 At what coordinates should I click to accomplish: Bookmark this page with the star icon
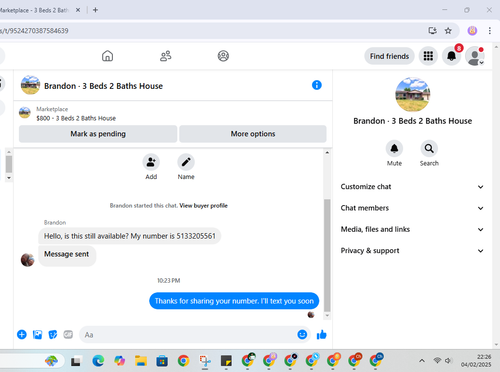[448, 31]
